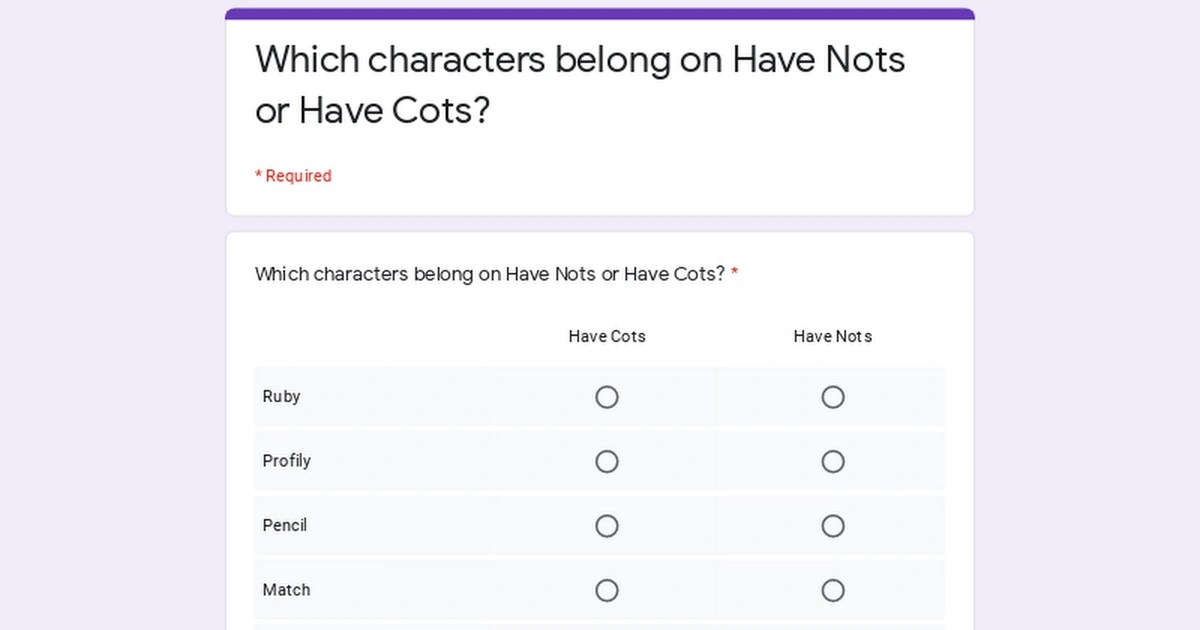Click the question text in the card
Screen dimensions: 1200x630
[x=490, y=273]
